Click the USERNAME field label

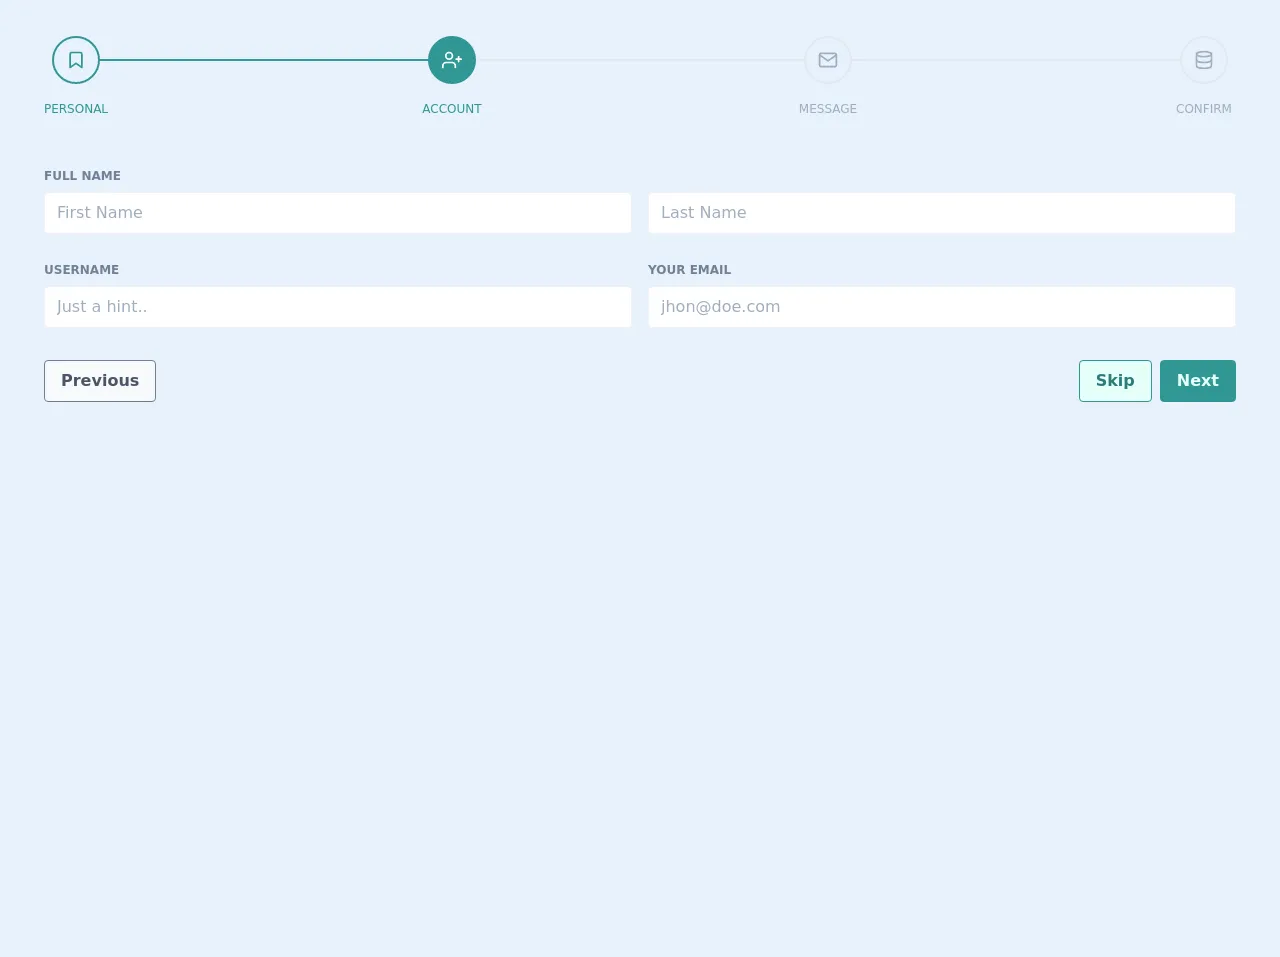[81, 270]
